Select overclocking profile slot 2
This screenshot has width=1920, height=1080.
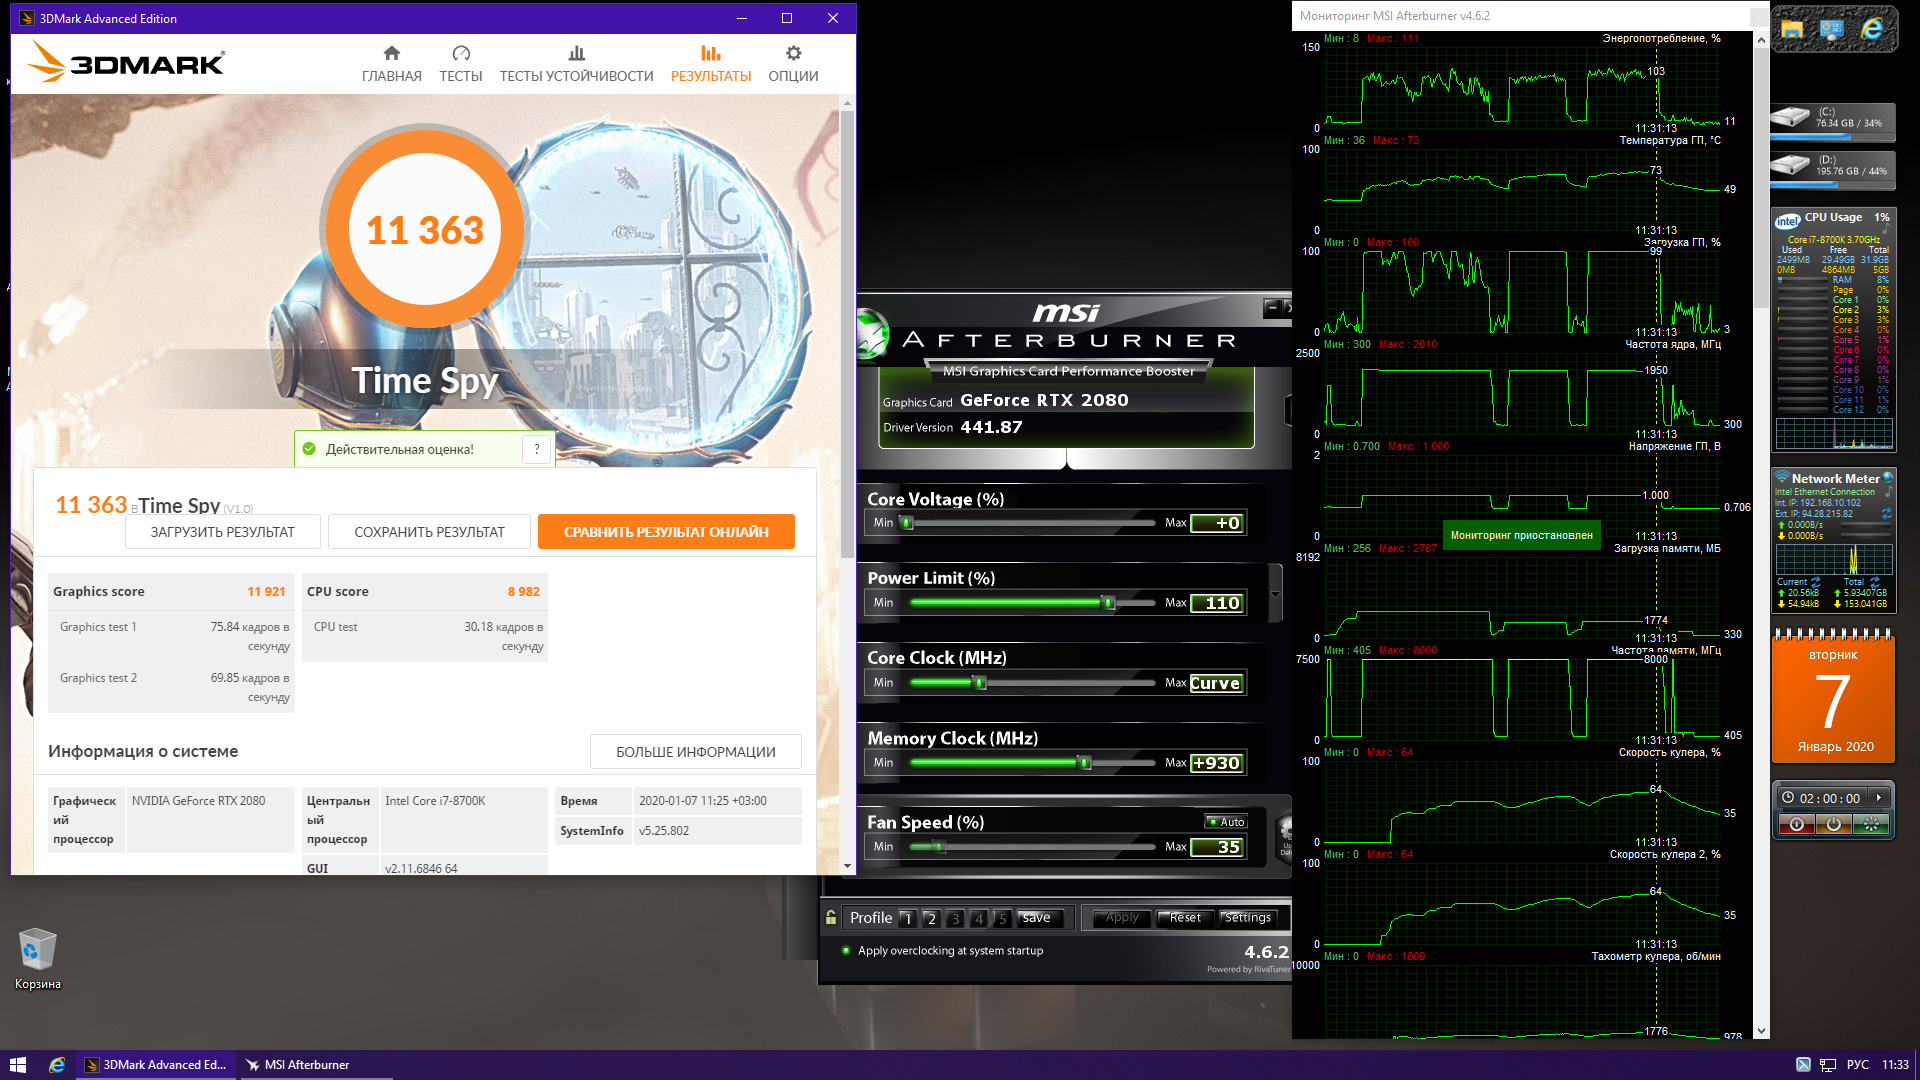point(931,918)
